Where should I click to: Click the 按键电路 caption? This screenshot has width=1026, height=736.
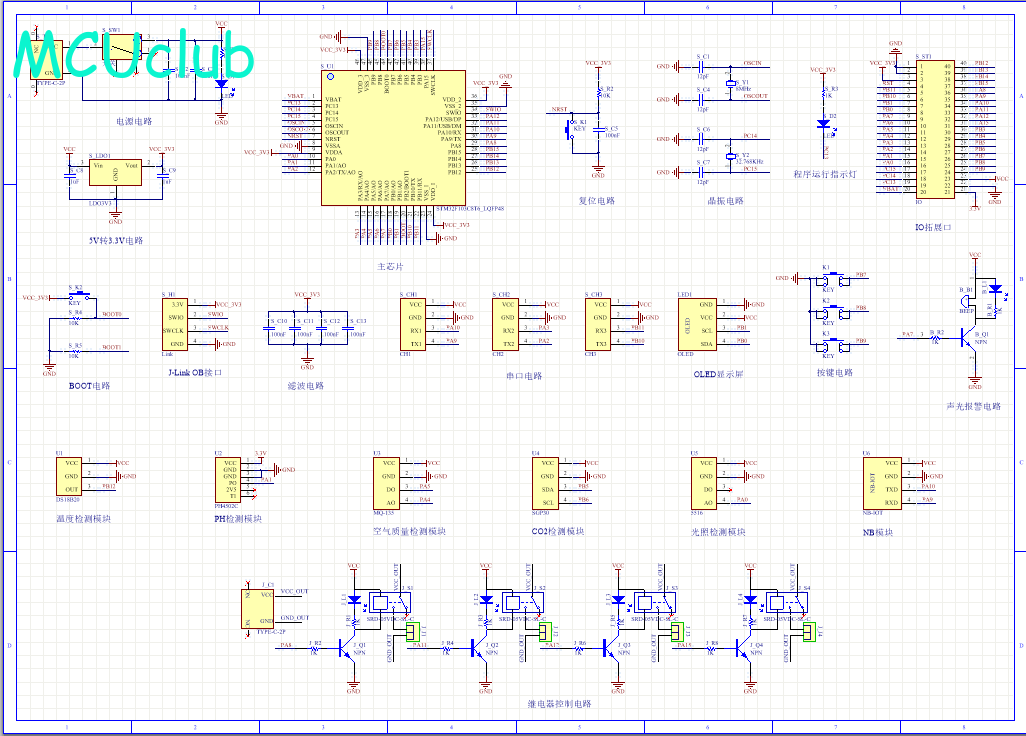tap(834, 372)
